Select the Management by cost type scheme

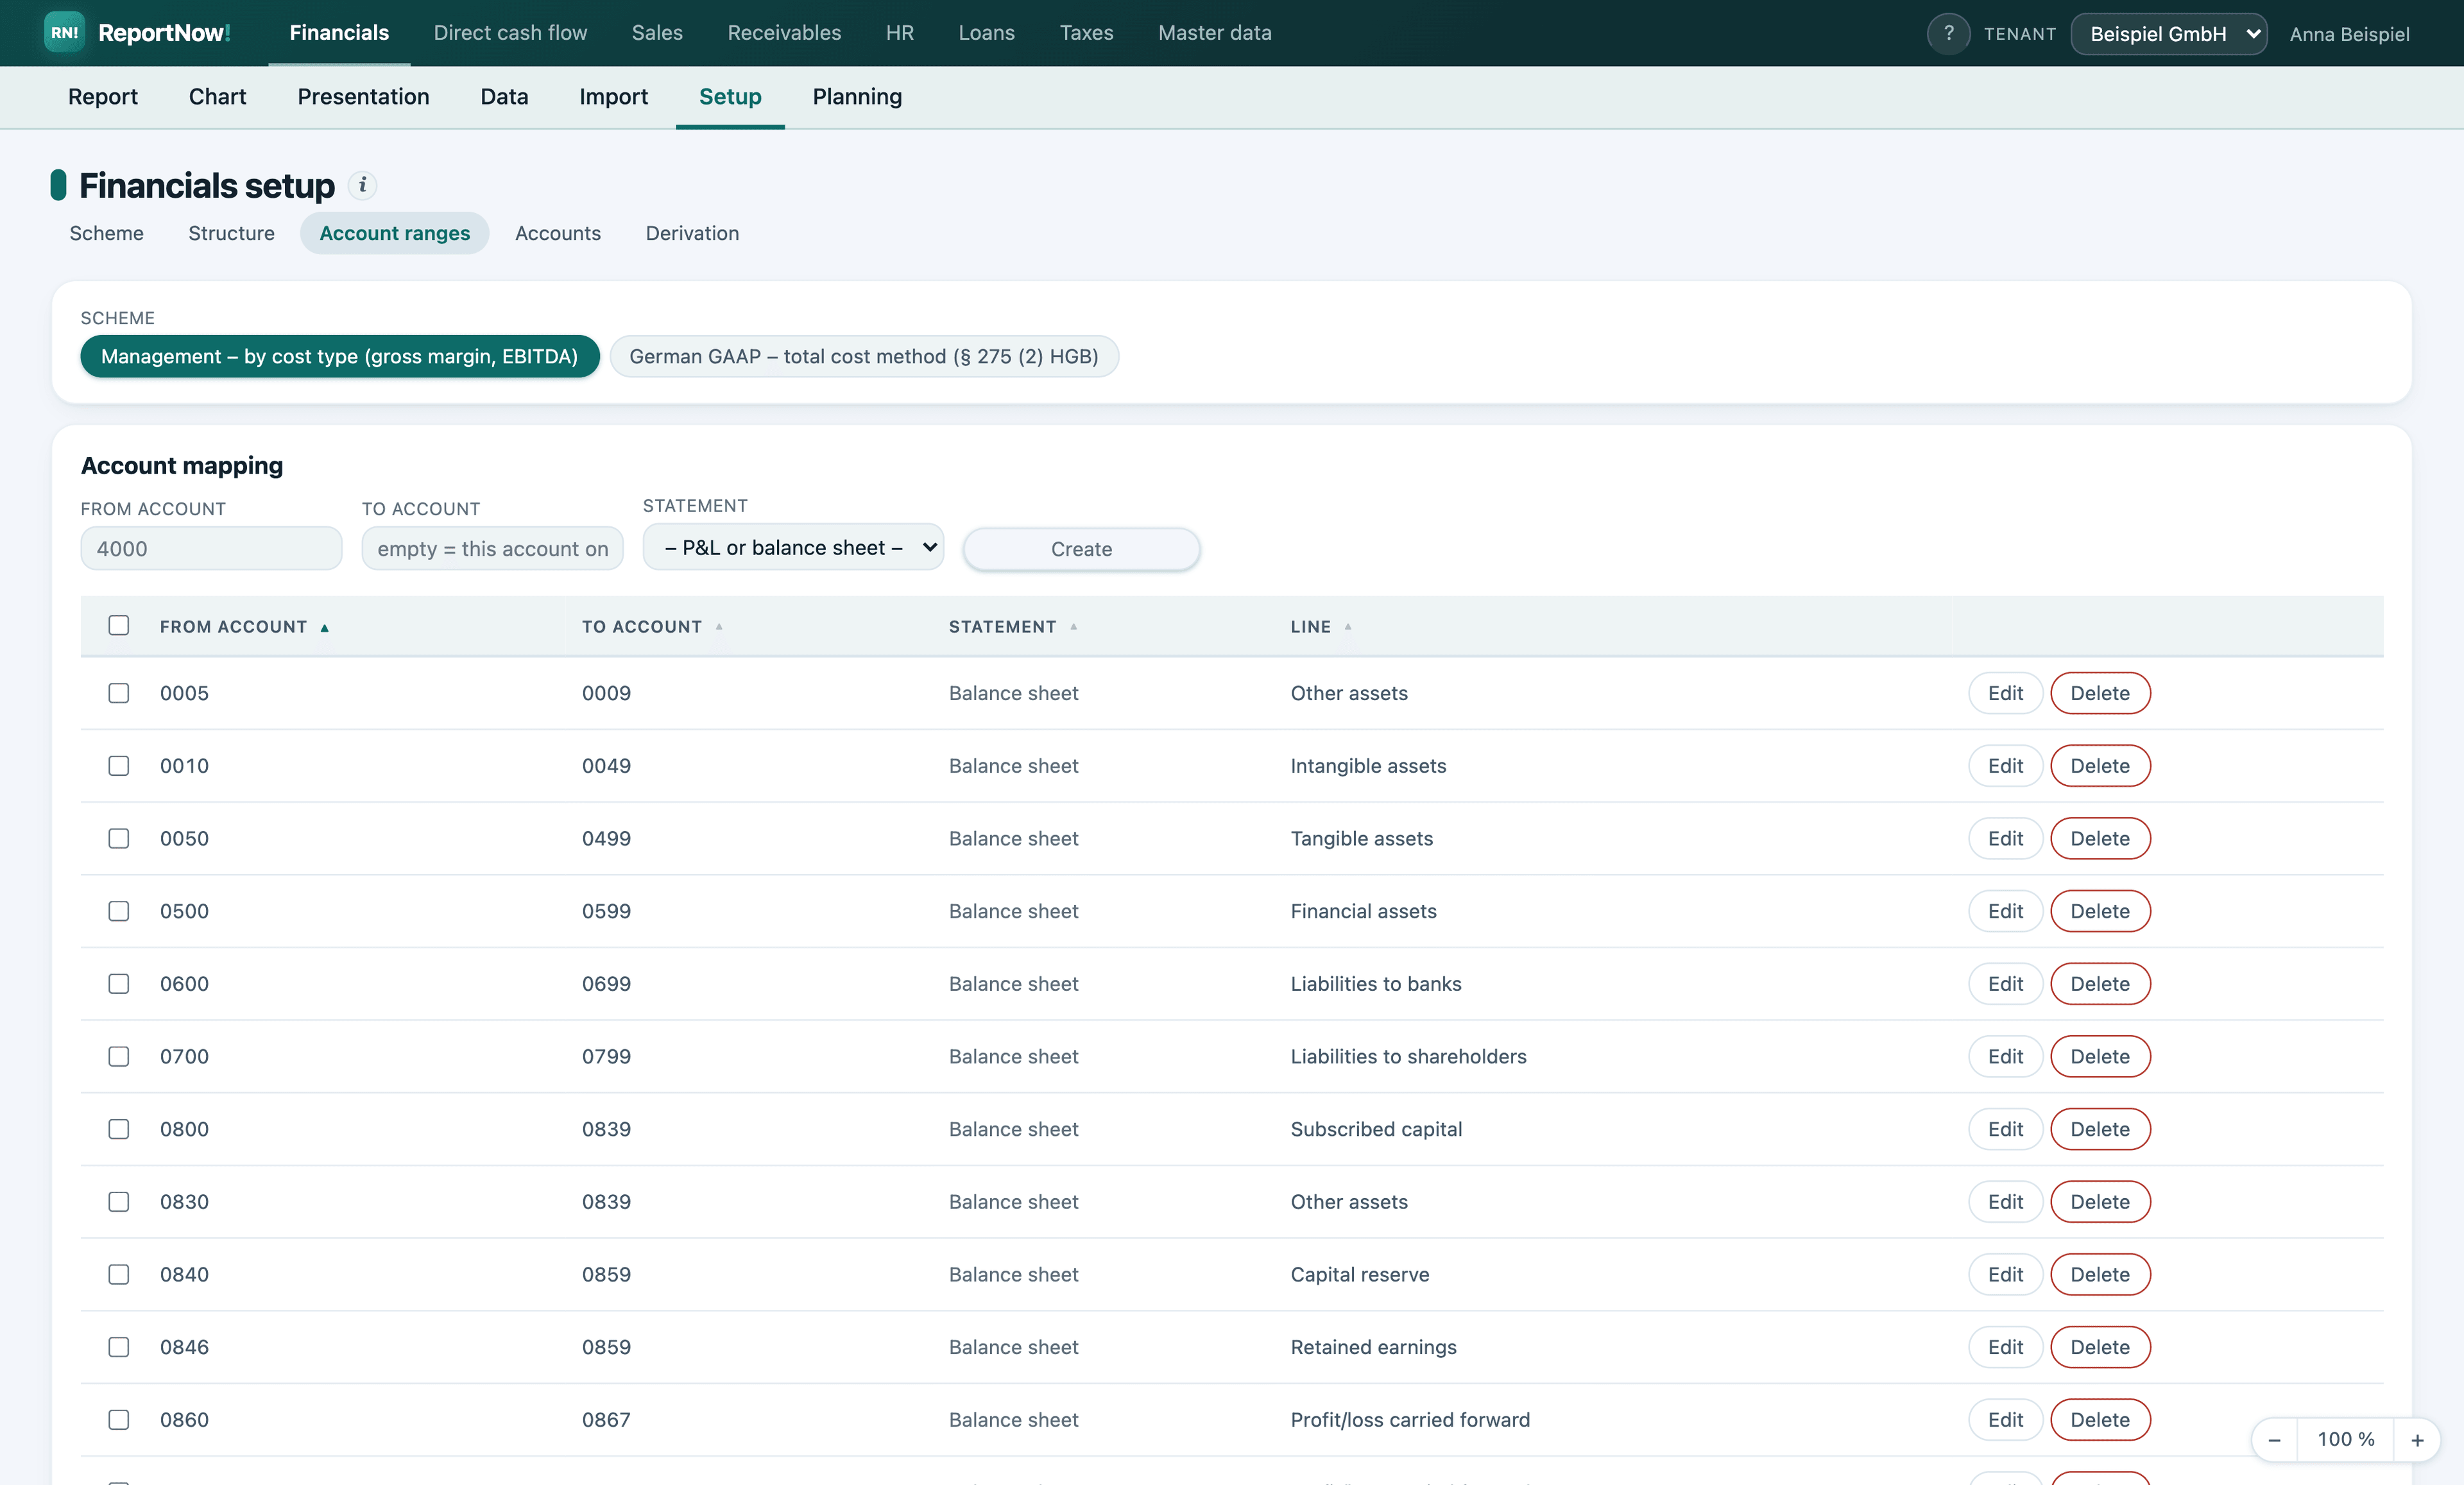[340, 357]
